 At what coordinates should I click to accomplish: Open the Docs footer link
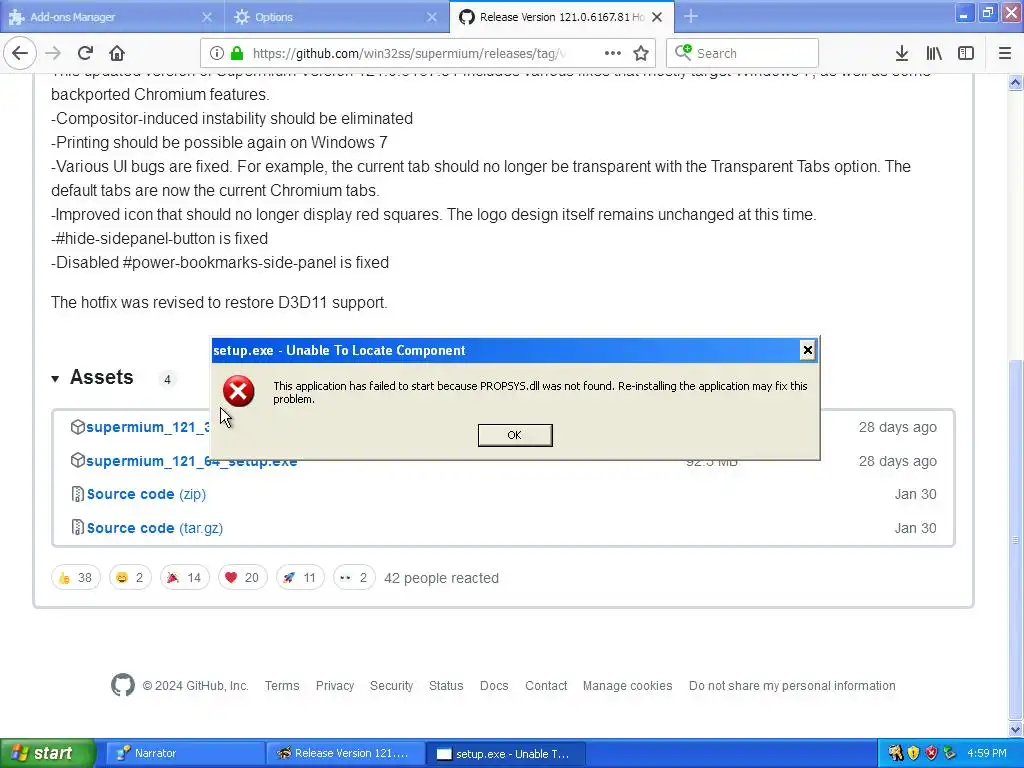click(494, 686)
